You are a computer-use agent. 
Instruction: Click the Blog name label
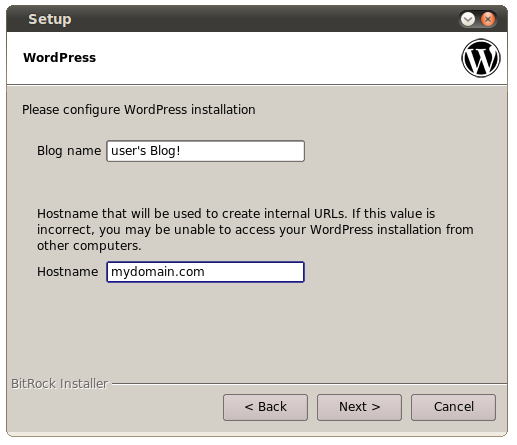(69, 151)
